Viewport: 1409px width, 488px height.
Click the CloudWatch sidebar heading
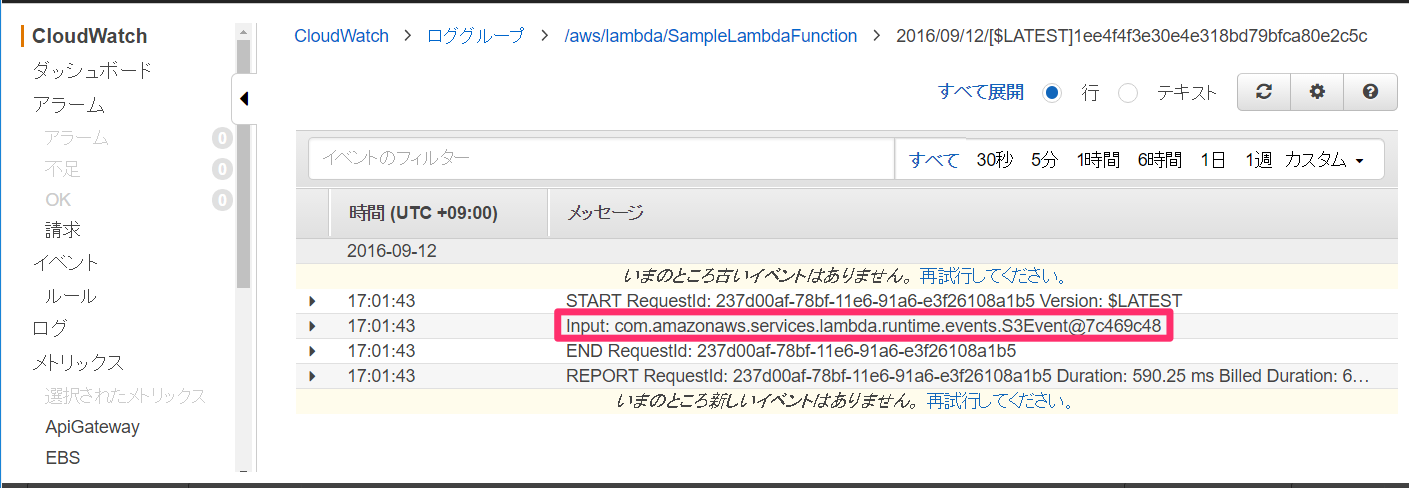click(89, 36)
